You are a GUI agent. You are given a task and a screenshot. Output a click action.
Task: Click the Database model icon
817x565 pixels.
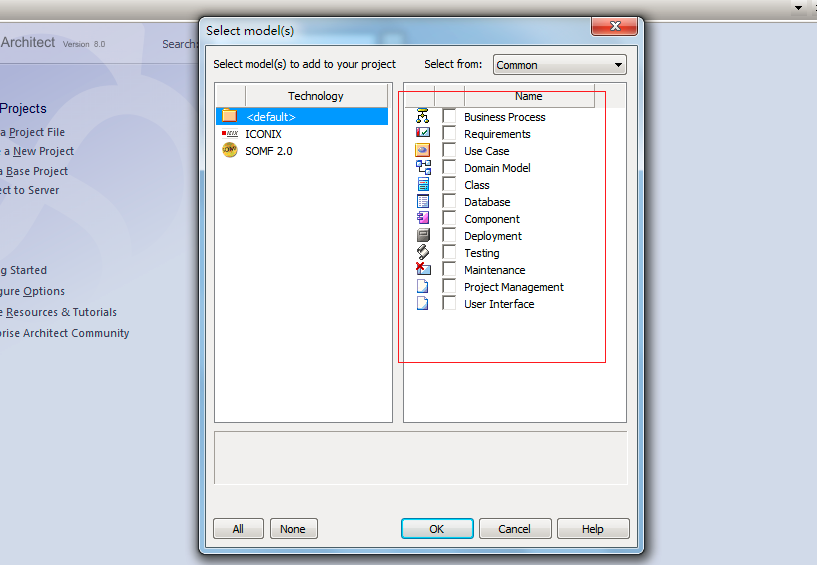pyautogui.click(x=423, y=201)
